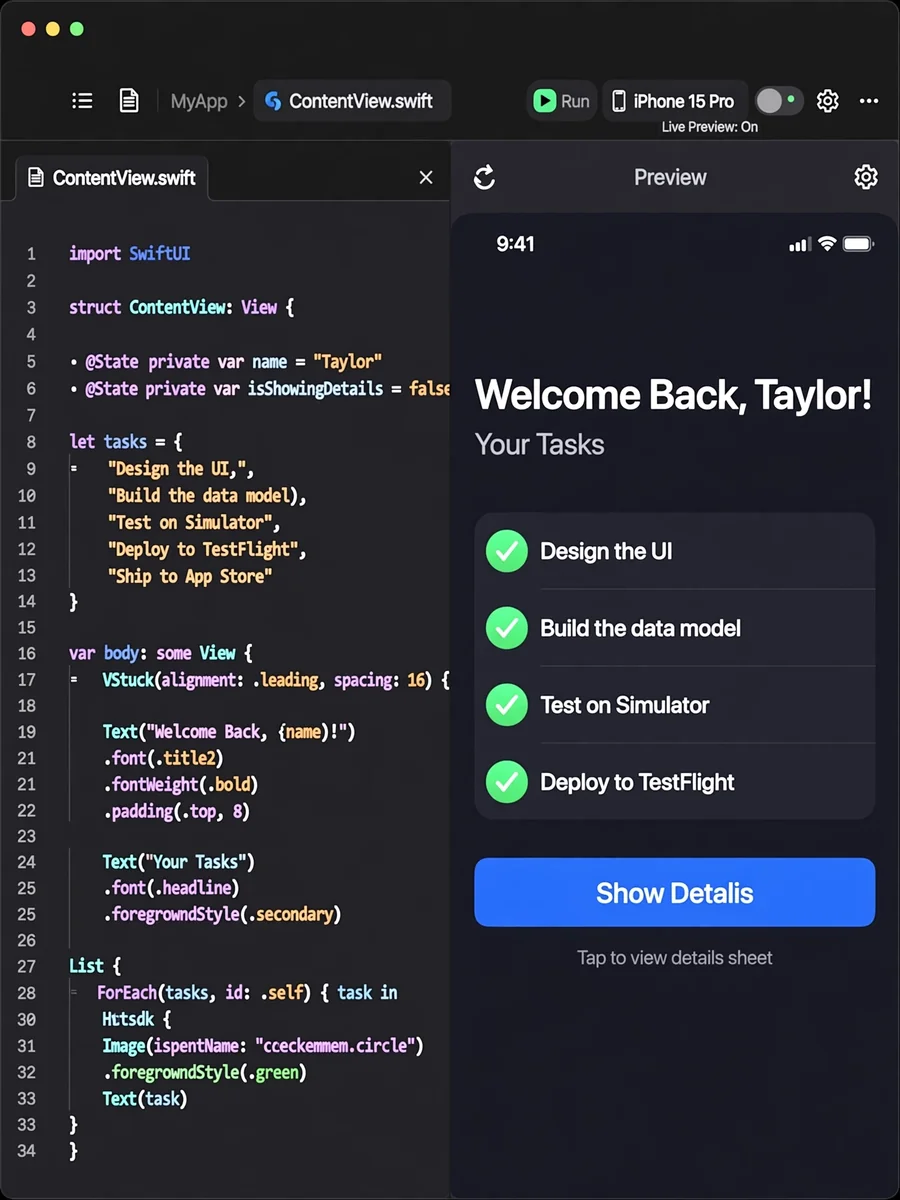
Task: Click the Live Preview: On label
Action: [710, 127]
